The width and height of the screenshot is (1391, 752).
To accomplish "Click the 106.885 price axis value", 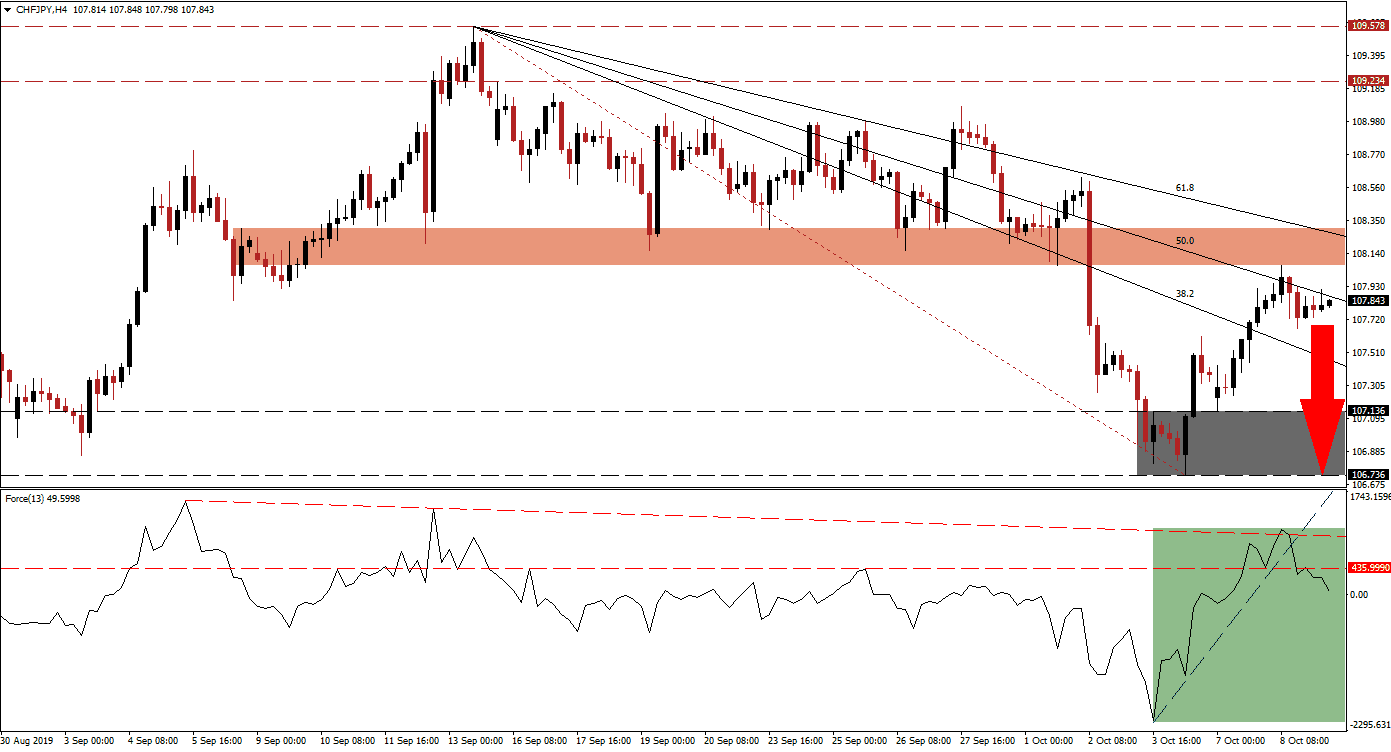I will [1368, 452].
